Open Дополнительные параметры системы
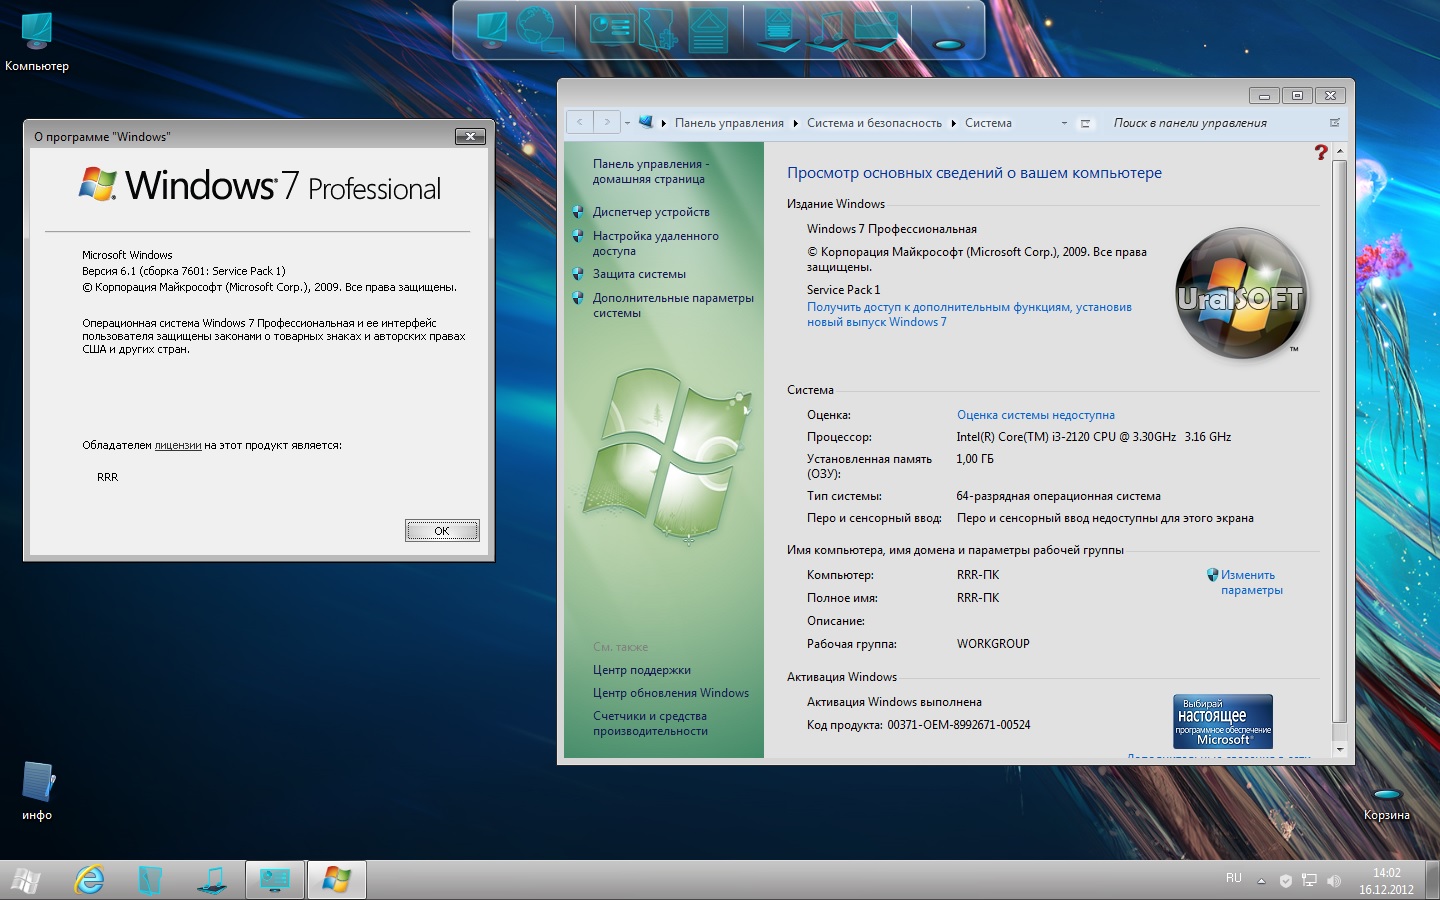 [x=673, y=305]
